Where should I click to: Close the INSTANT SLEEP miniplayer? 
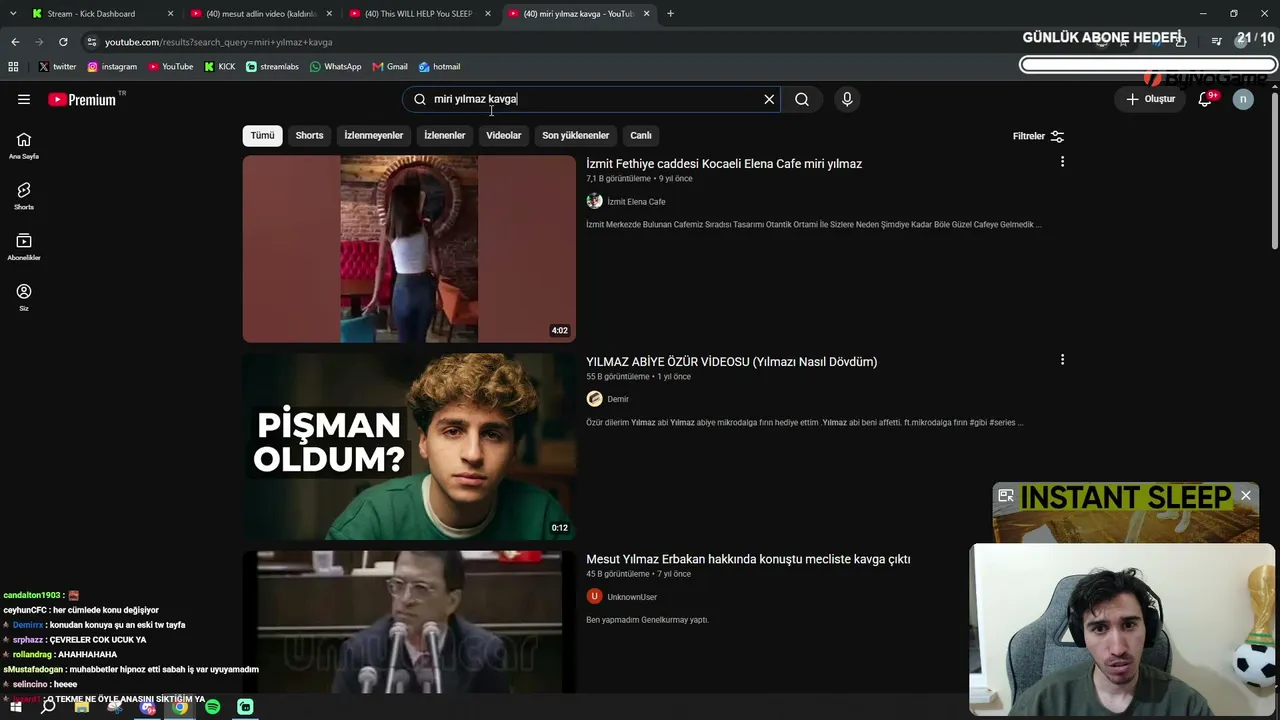(1246, 496)
